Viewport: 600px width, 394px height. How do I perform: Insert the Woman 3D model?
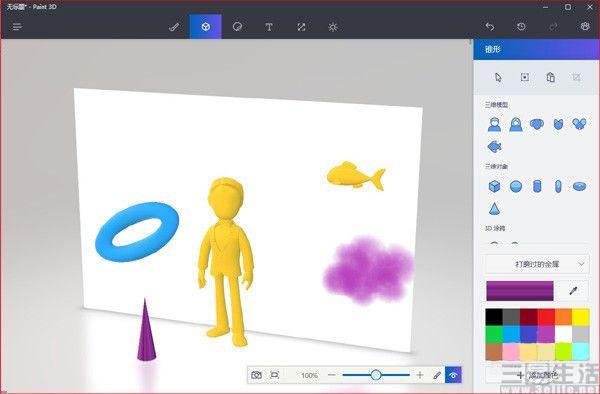pyautogui.click(x=516, y=124)
